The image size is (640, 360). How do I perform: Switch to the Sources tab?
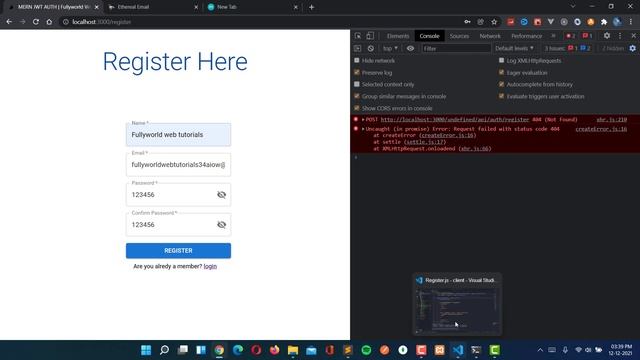pos(459,36)
